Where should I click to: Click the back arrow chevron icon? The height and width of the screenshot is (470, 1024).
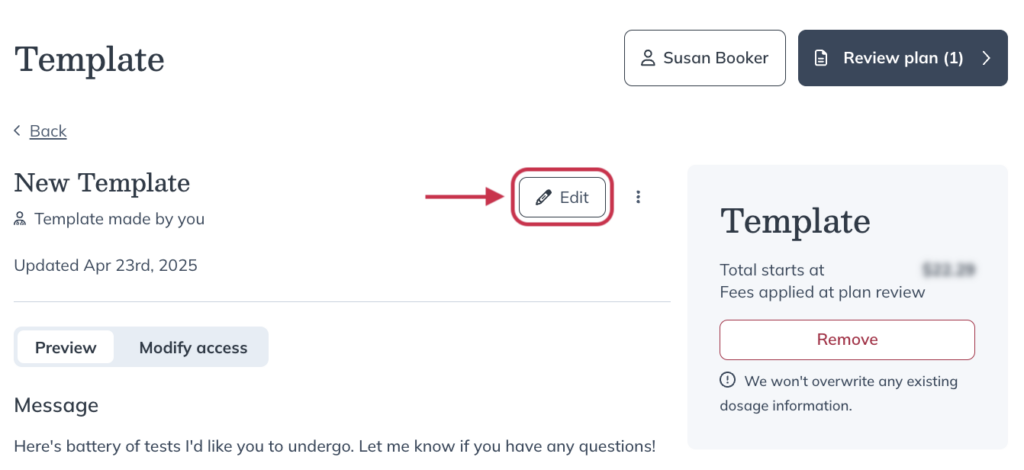click(x=18, y=131)
